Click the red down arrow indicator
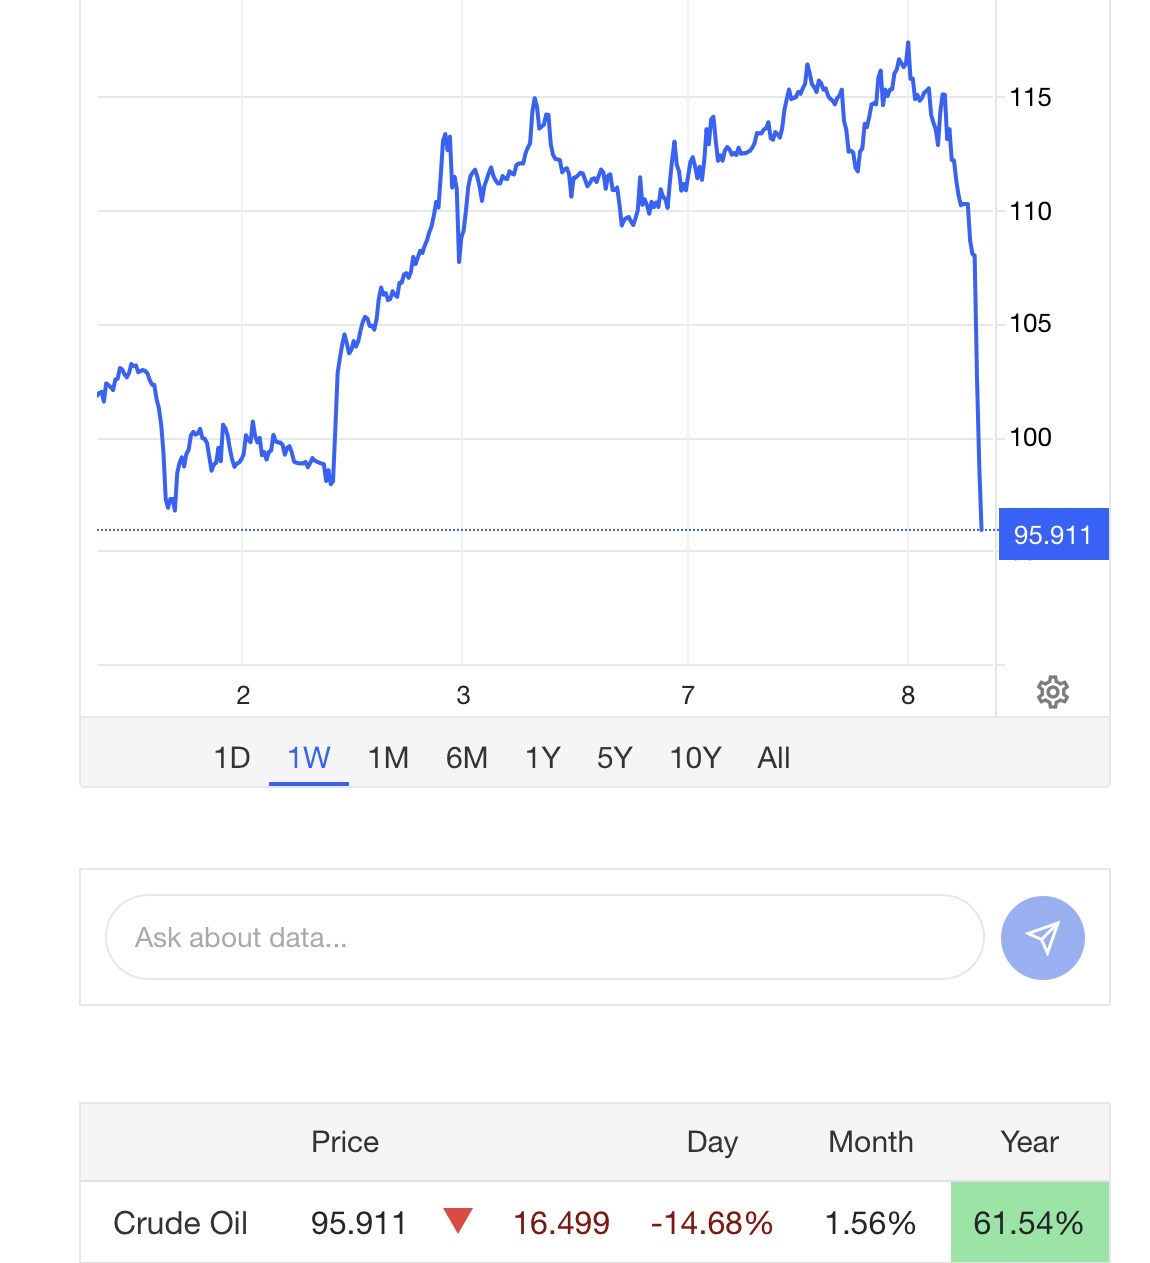The height and width of the screenshot is (1263, 1150). pyautogui.click(x=458, y=1221)
